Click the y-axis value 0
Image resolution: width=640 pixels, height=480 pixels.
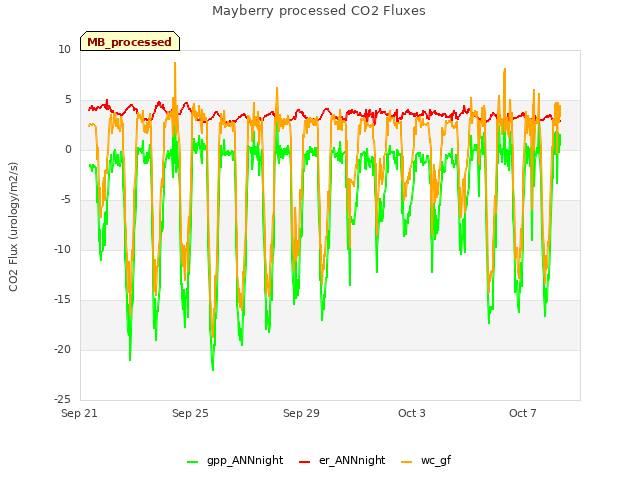click(68, 149)
